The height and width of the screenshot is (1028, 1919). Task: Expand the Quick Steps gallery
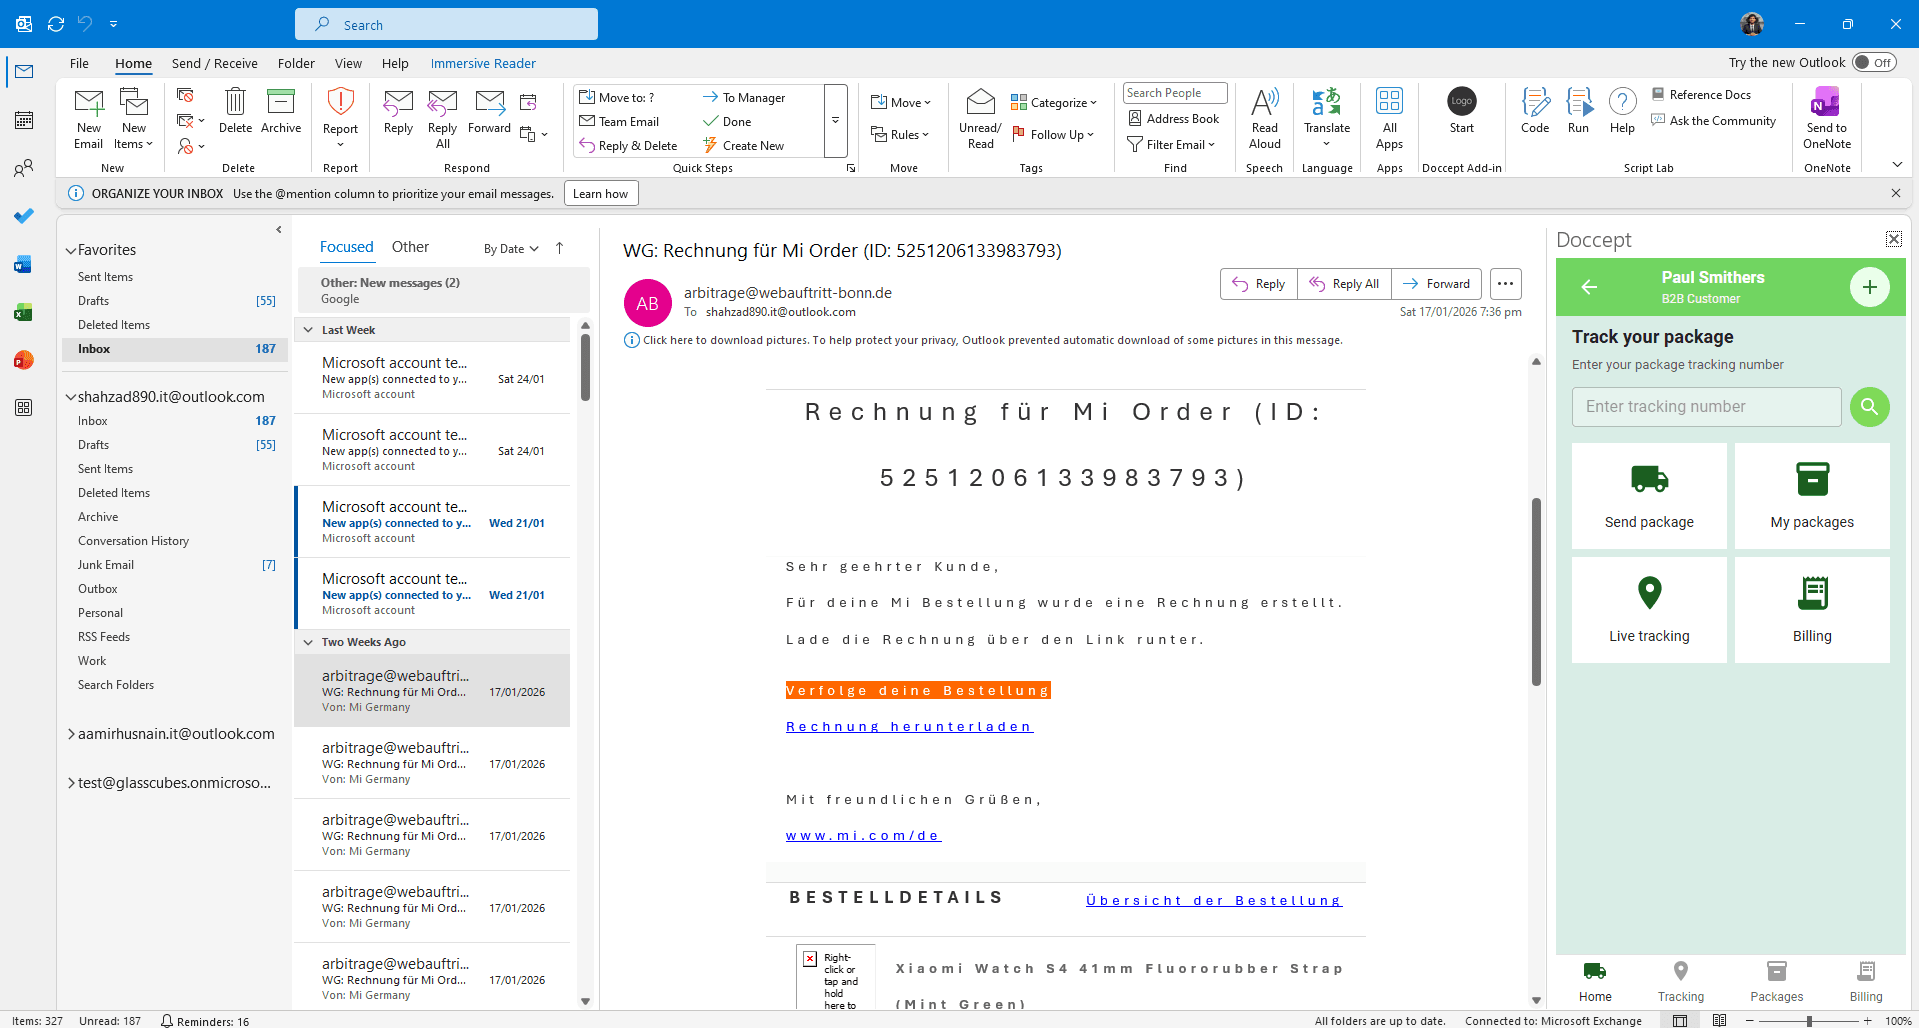click(836, 121)
